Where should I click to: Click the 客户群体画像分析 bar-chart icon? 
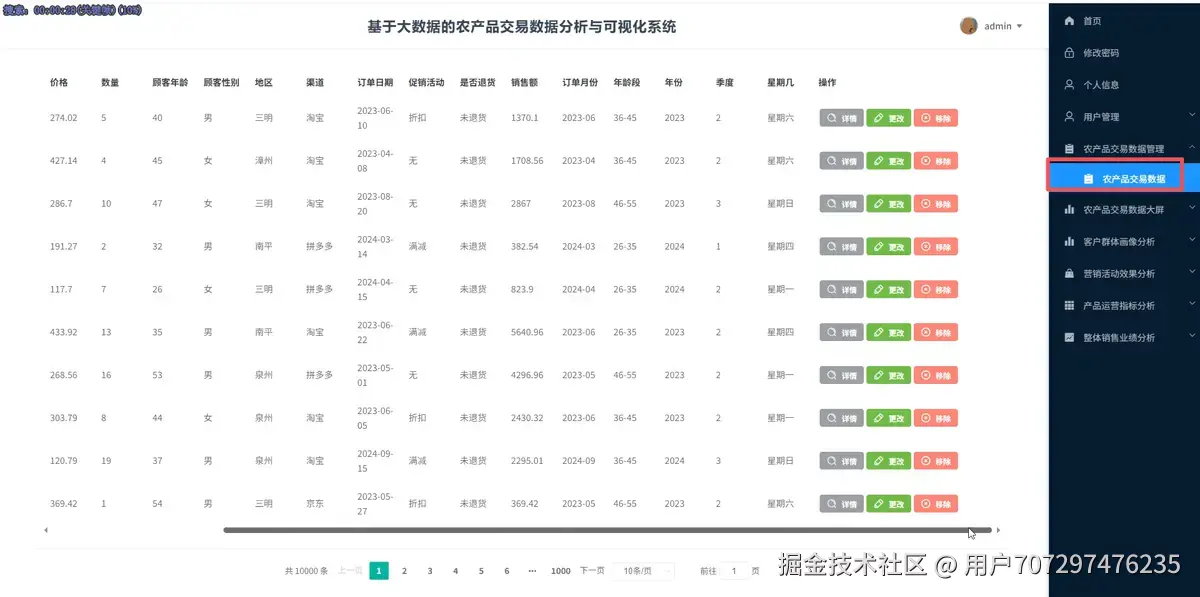click(1068, 241)
